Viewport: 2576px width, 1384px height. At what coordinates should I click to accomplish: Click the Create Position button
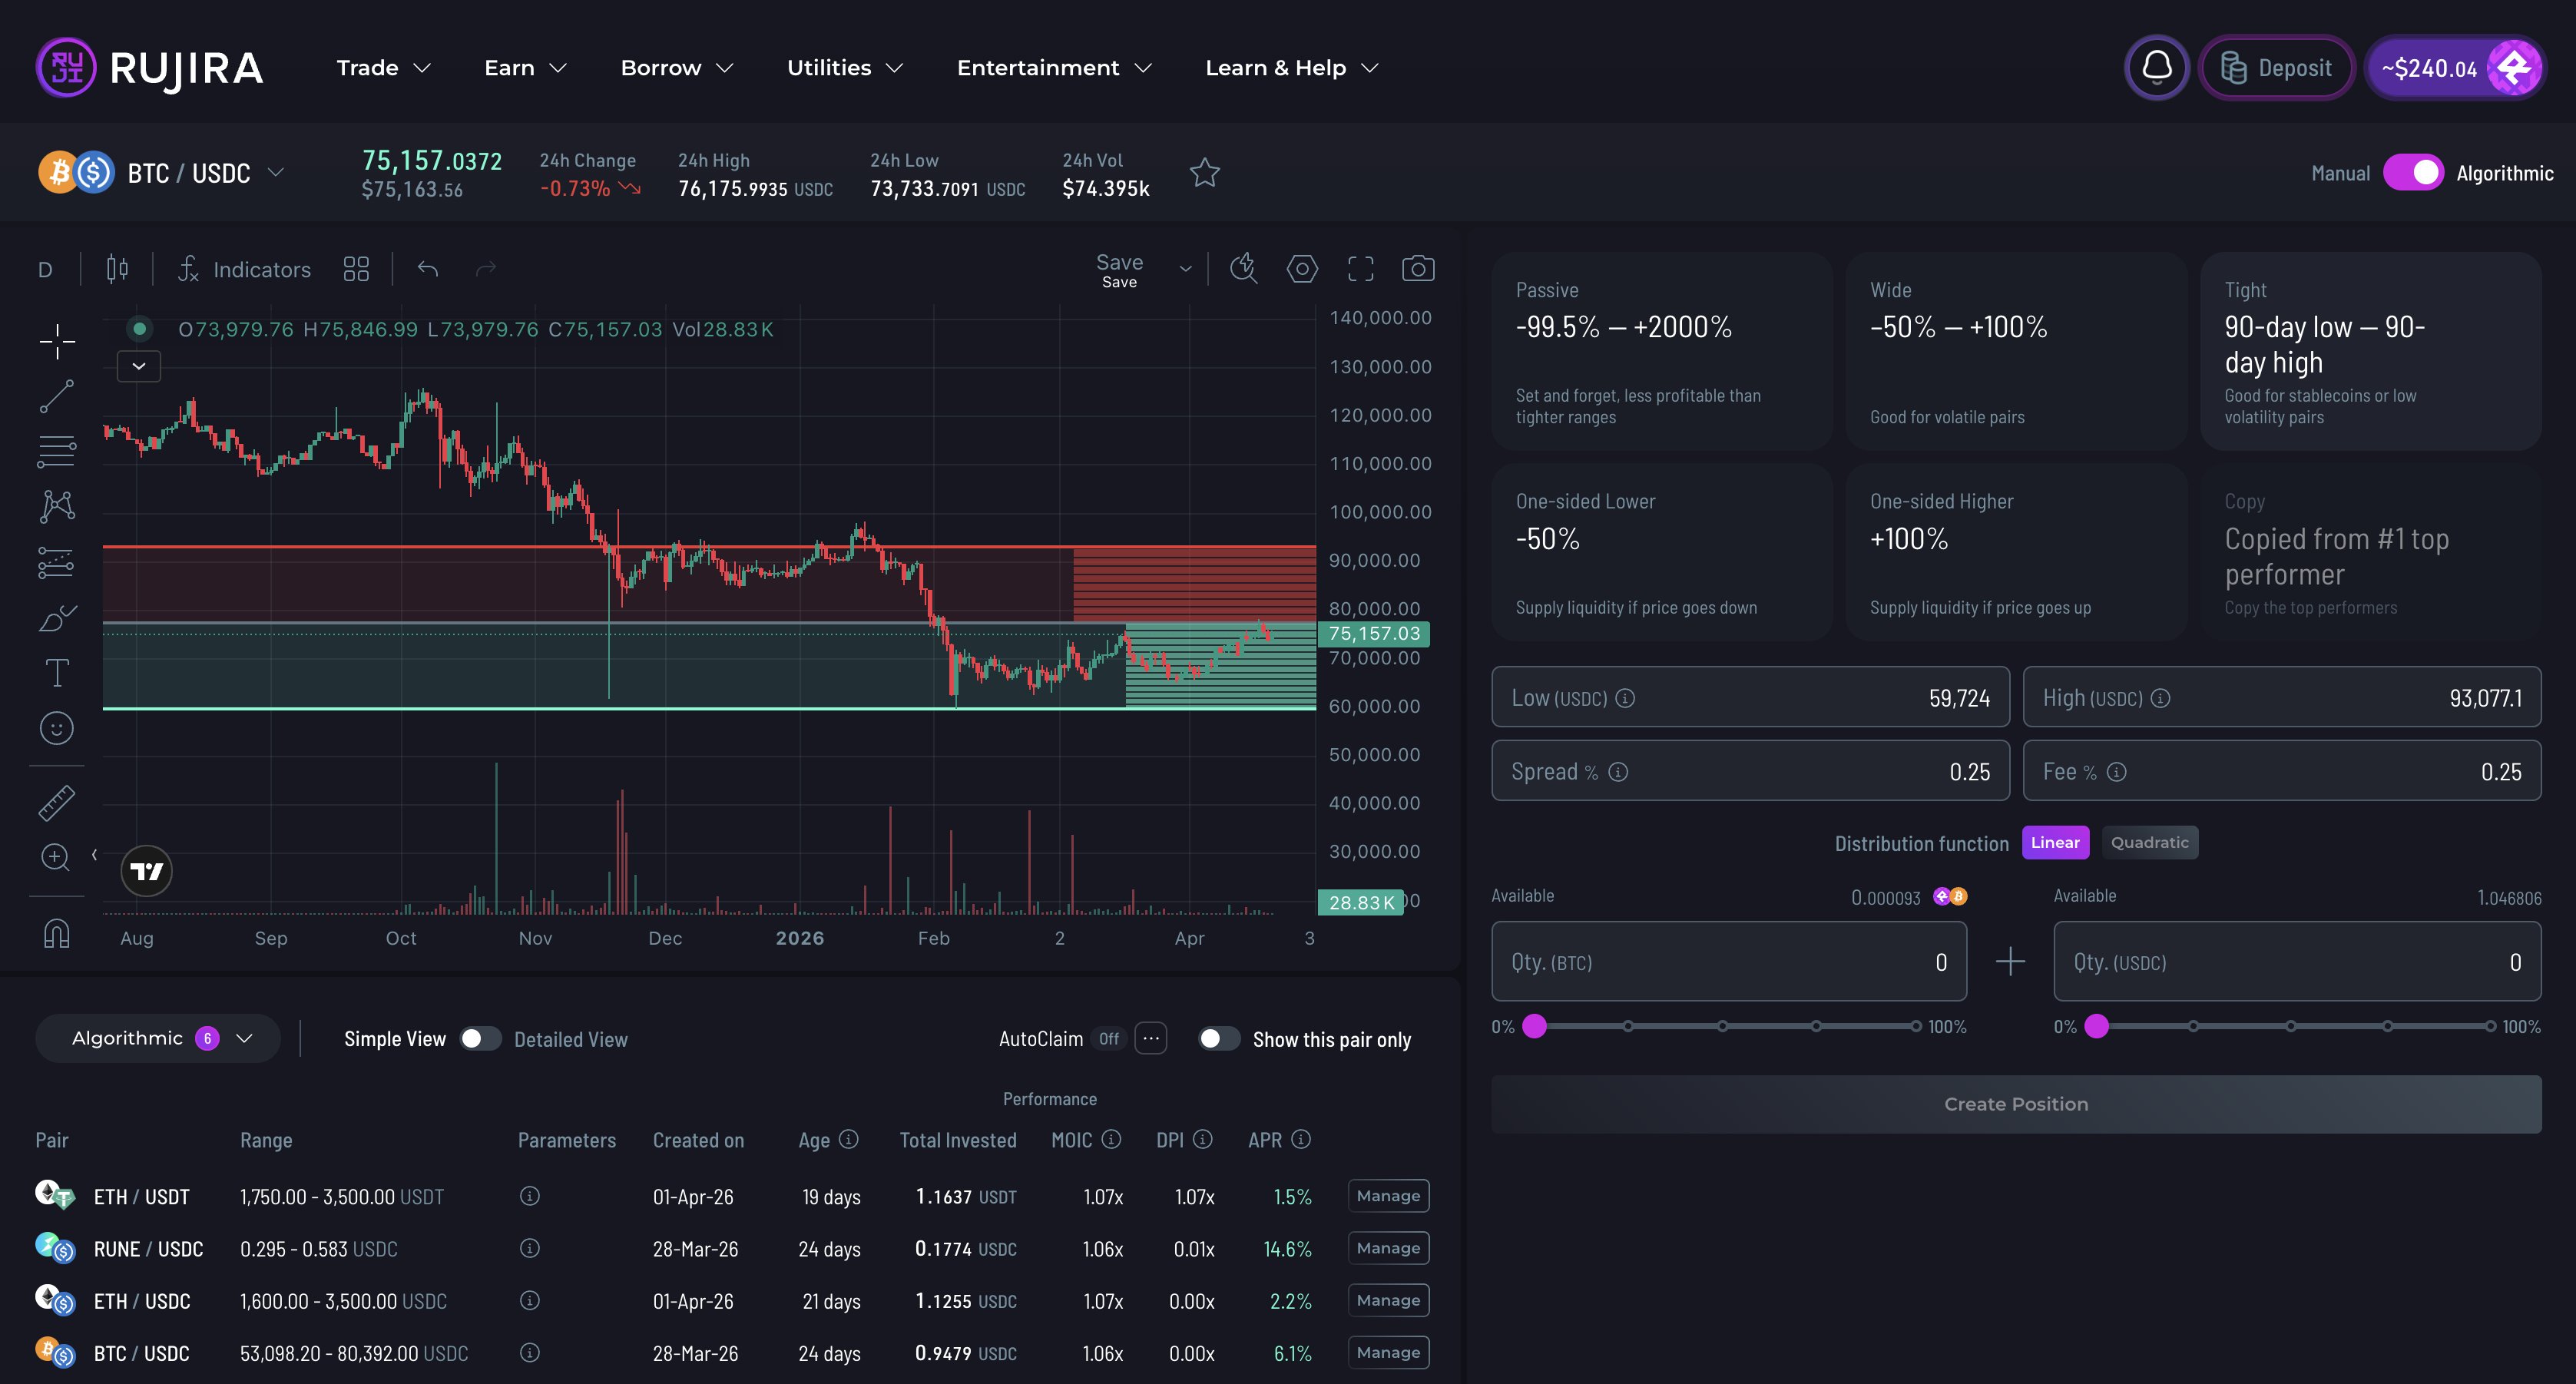(2016, 1104)
